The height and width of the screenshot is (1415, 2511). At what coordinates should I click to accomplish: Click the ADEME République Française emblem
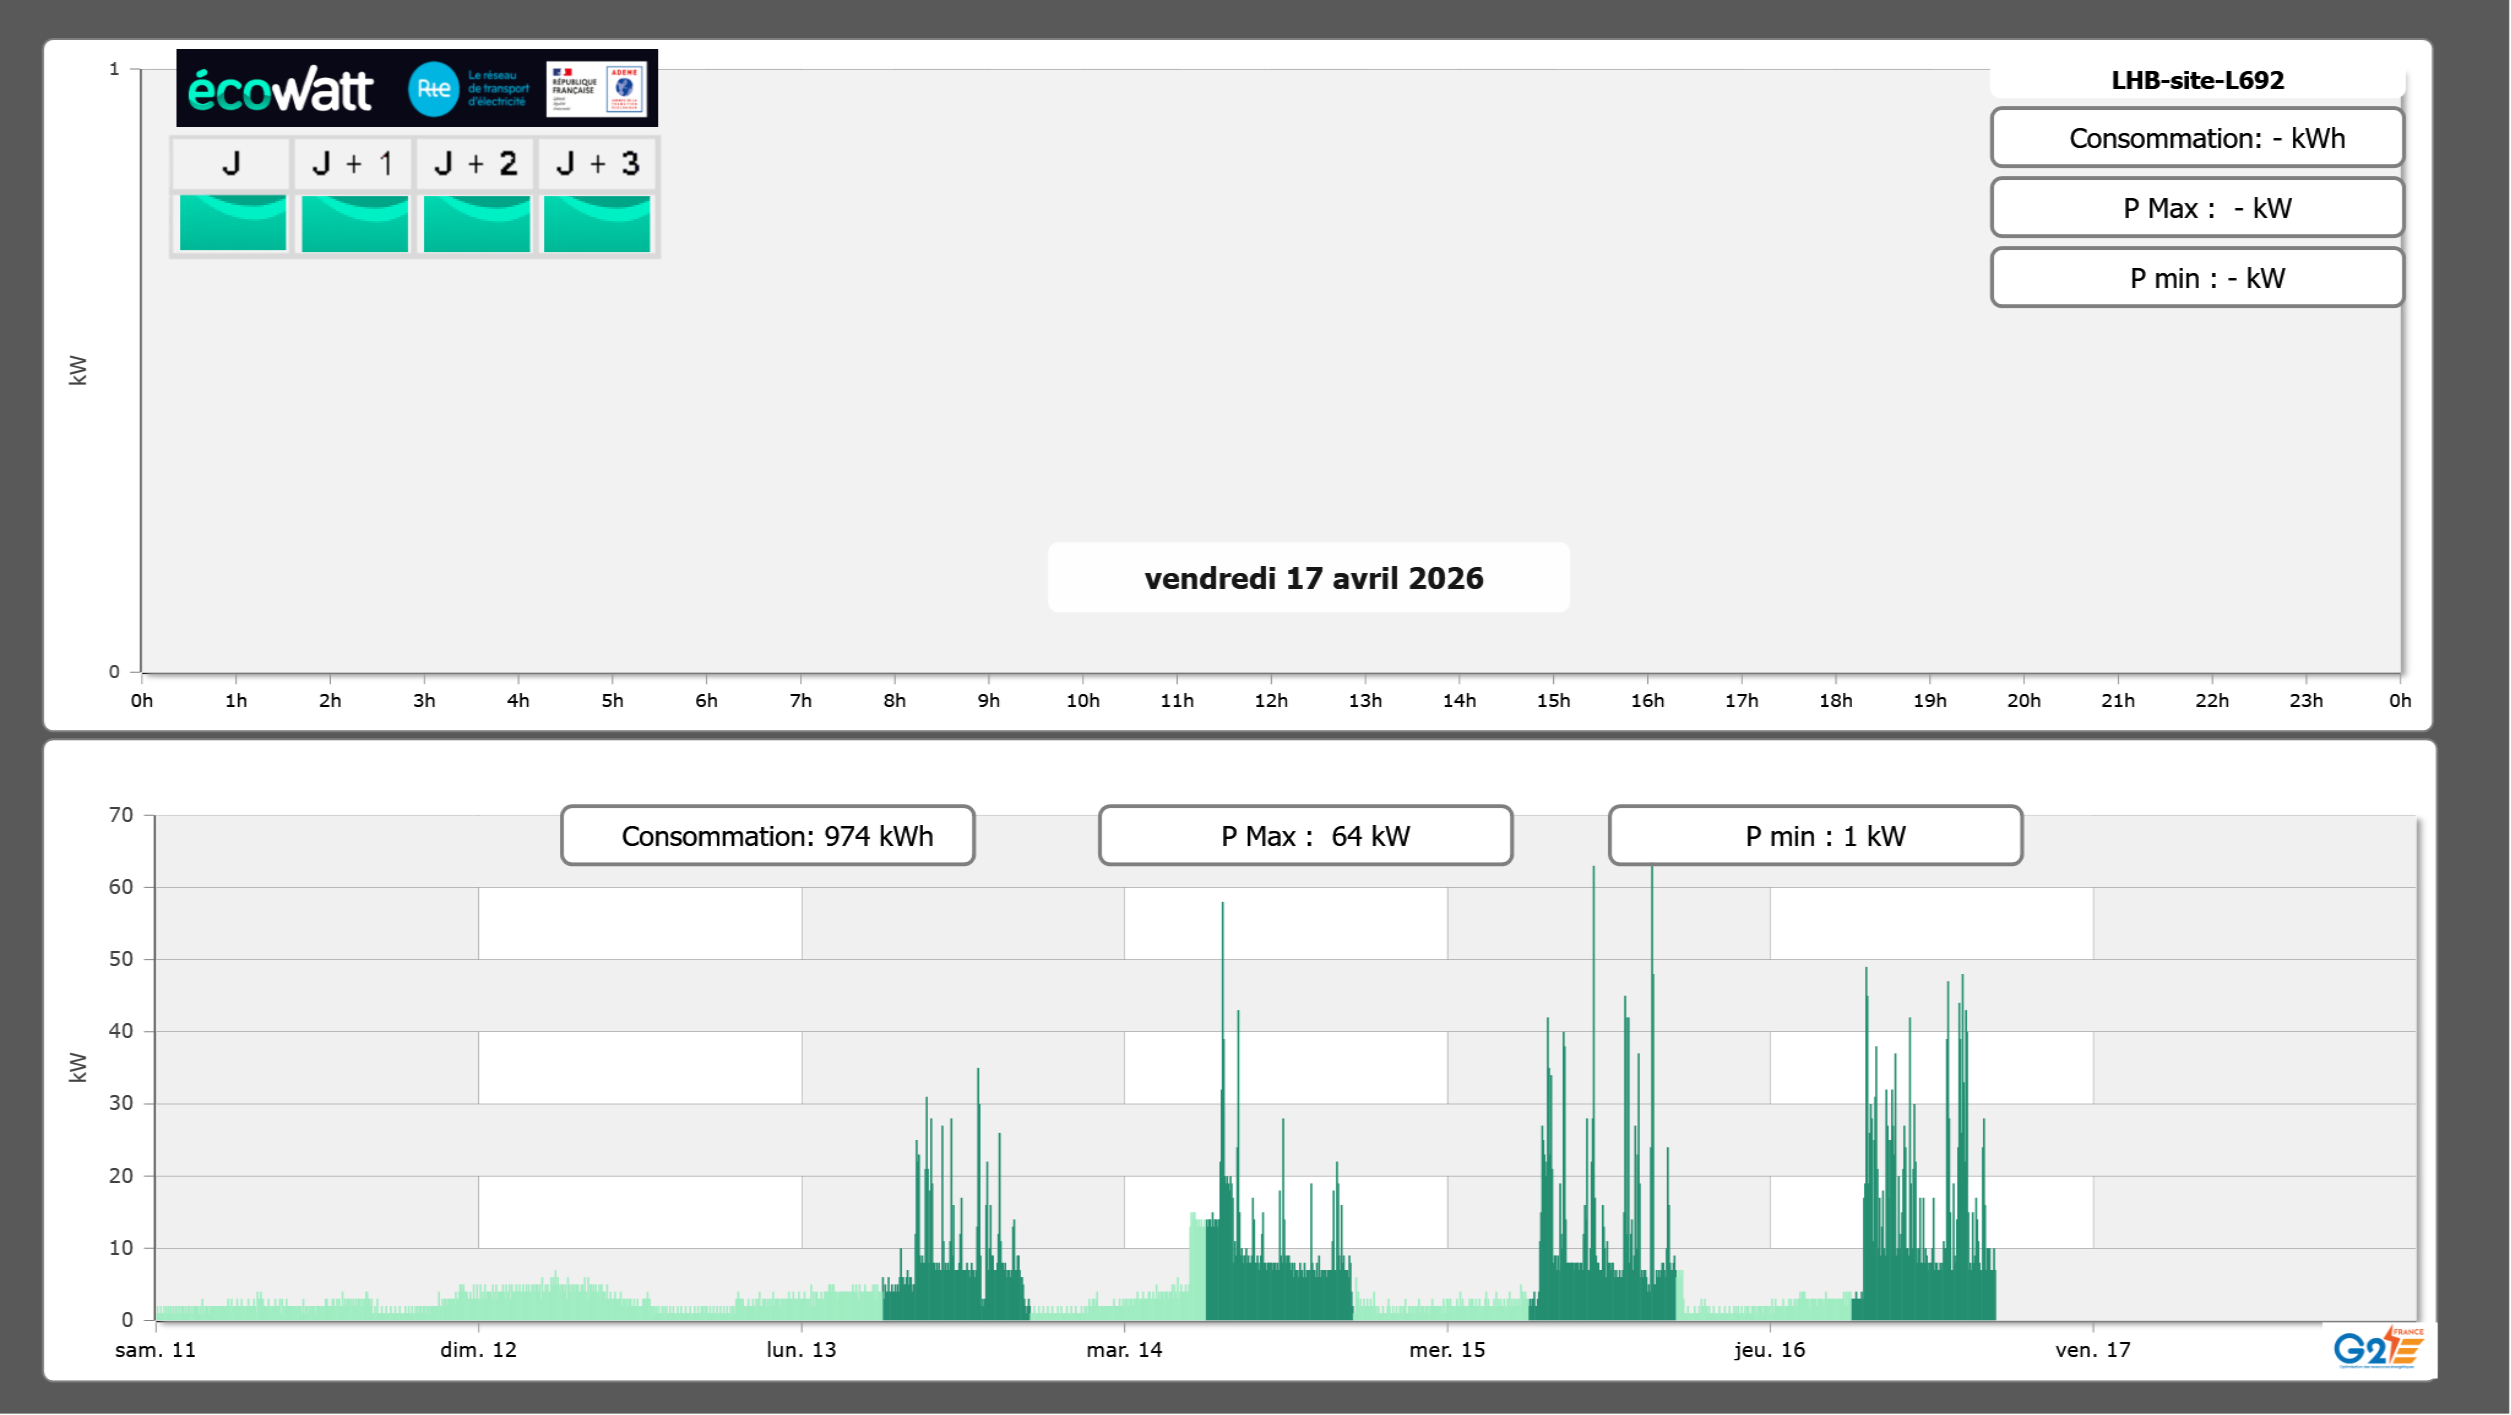[596, 89]
